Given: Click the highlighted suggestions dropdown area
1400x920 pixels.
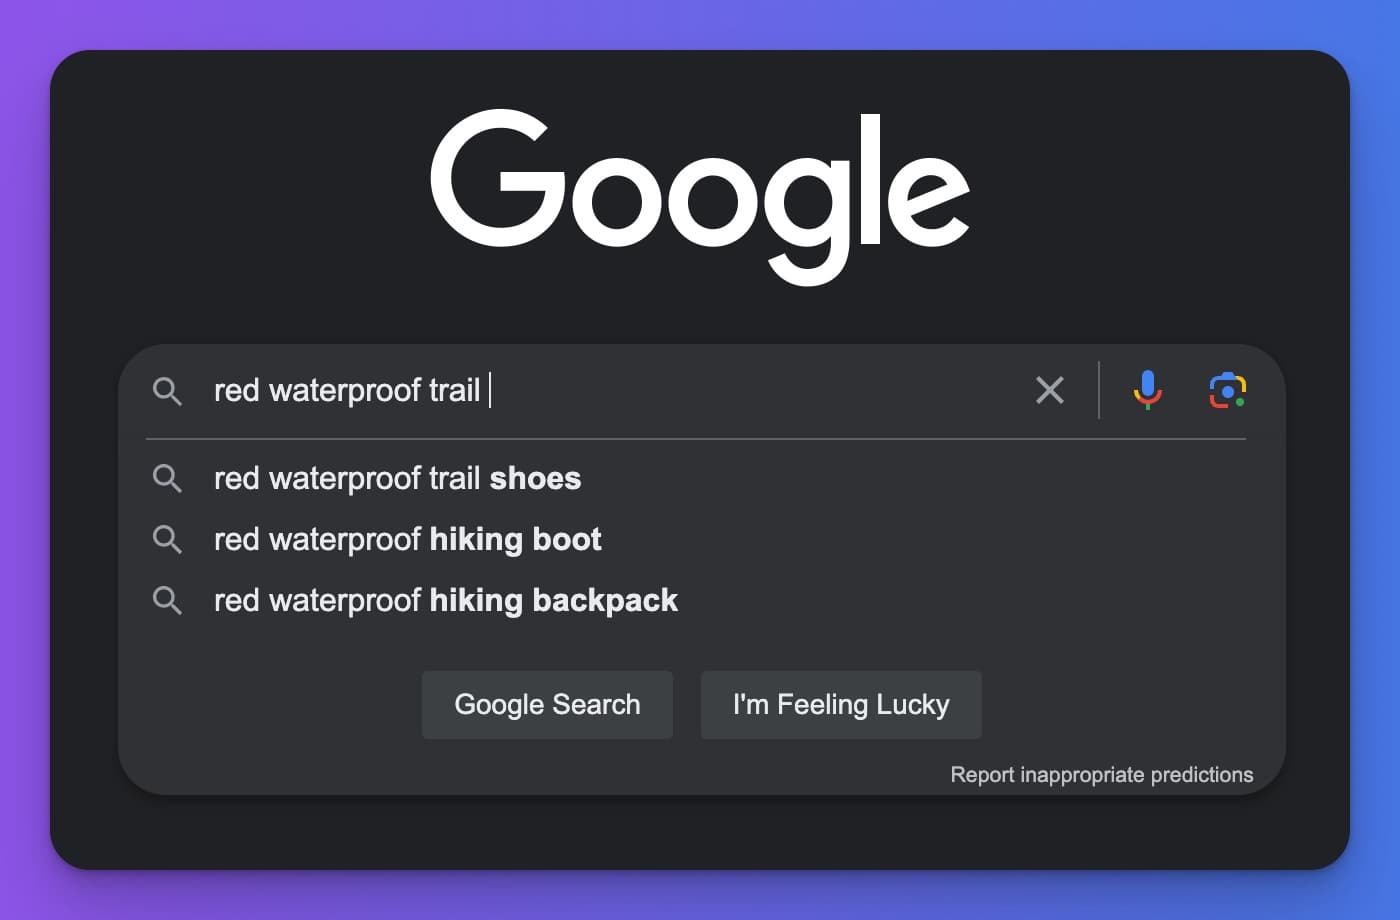Looking at the screenshot, I should [700, 540].
